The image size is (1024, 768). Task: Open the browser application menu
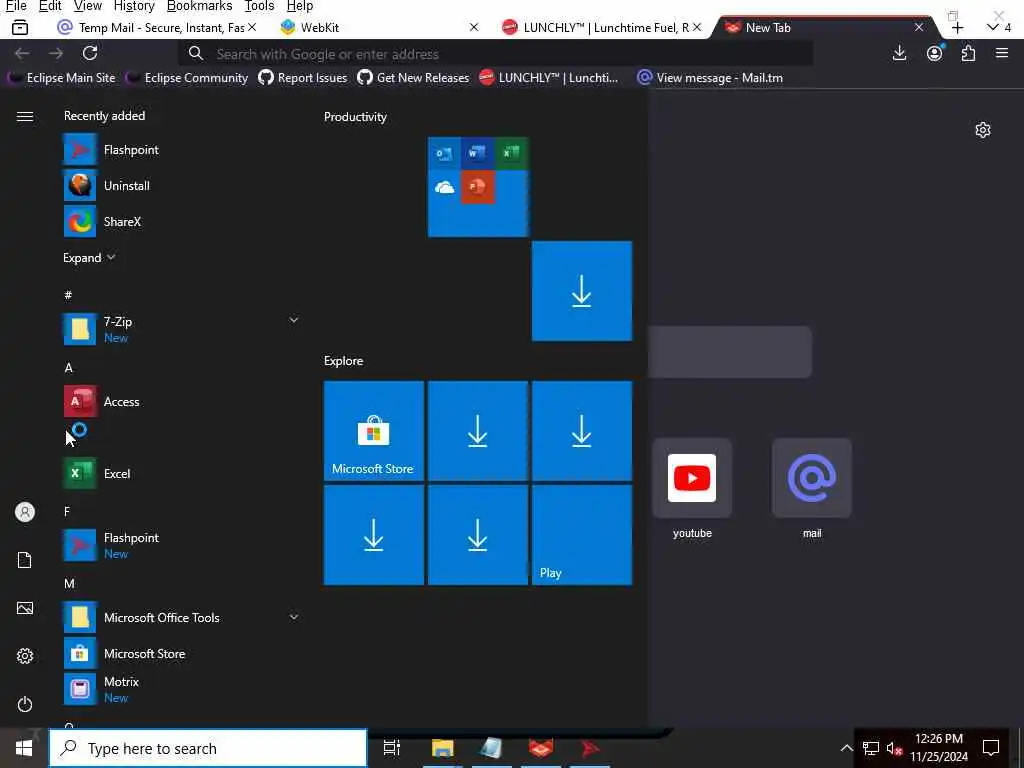pyautogui.click(x=1002, y=54)
